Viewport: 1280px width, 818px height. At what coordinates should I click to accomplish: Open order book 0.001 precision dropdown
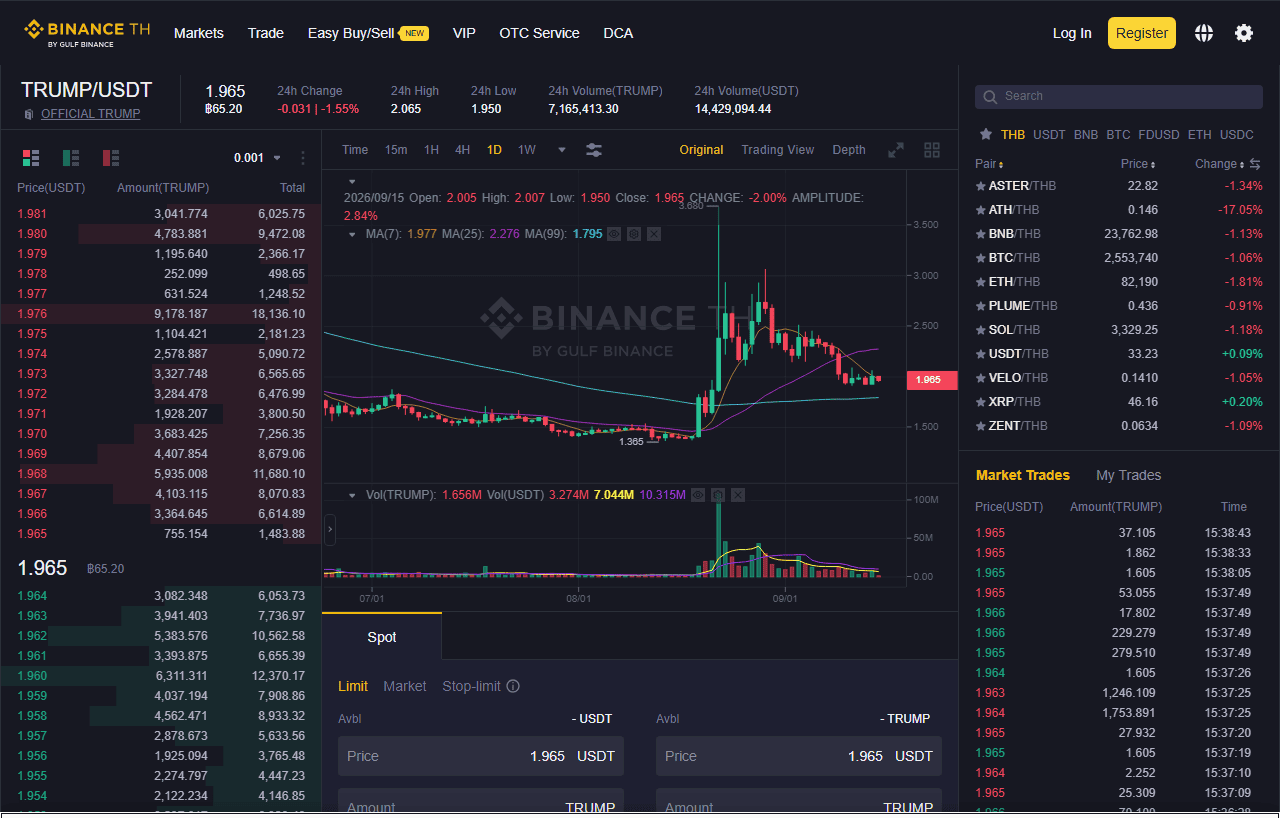coord(257,158)
